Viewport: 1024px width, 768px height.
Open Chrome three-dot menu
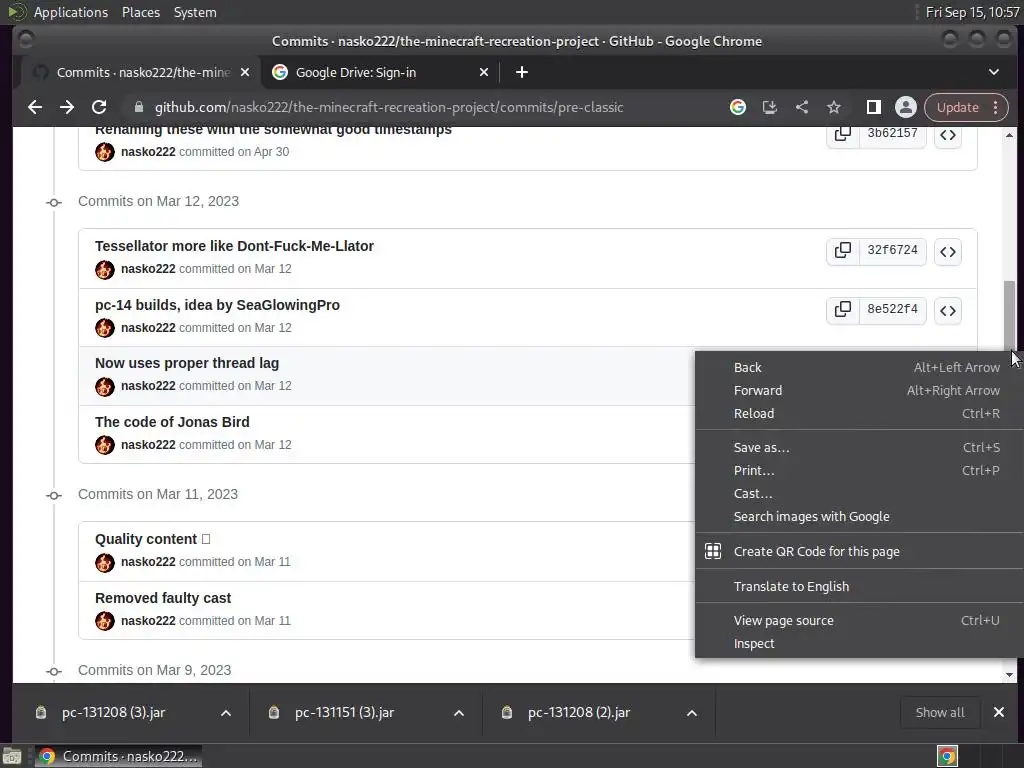[x=996, y=107]
